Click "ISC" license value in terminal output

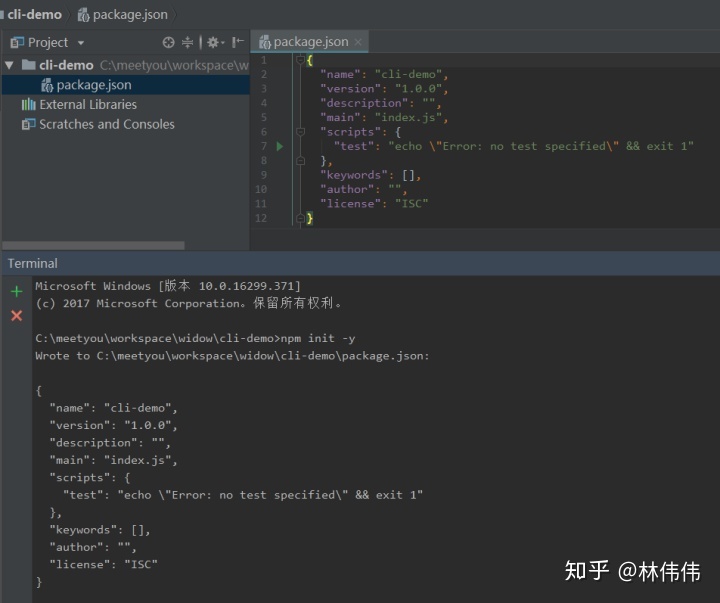(x=141, y=564)
